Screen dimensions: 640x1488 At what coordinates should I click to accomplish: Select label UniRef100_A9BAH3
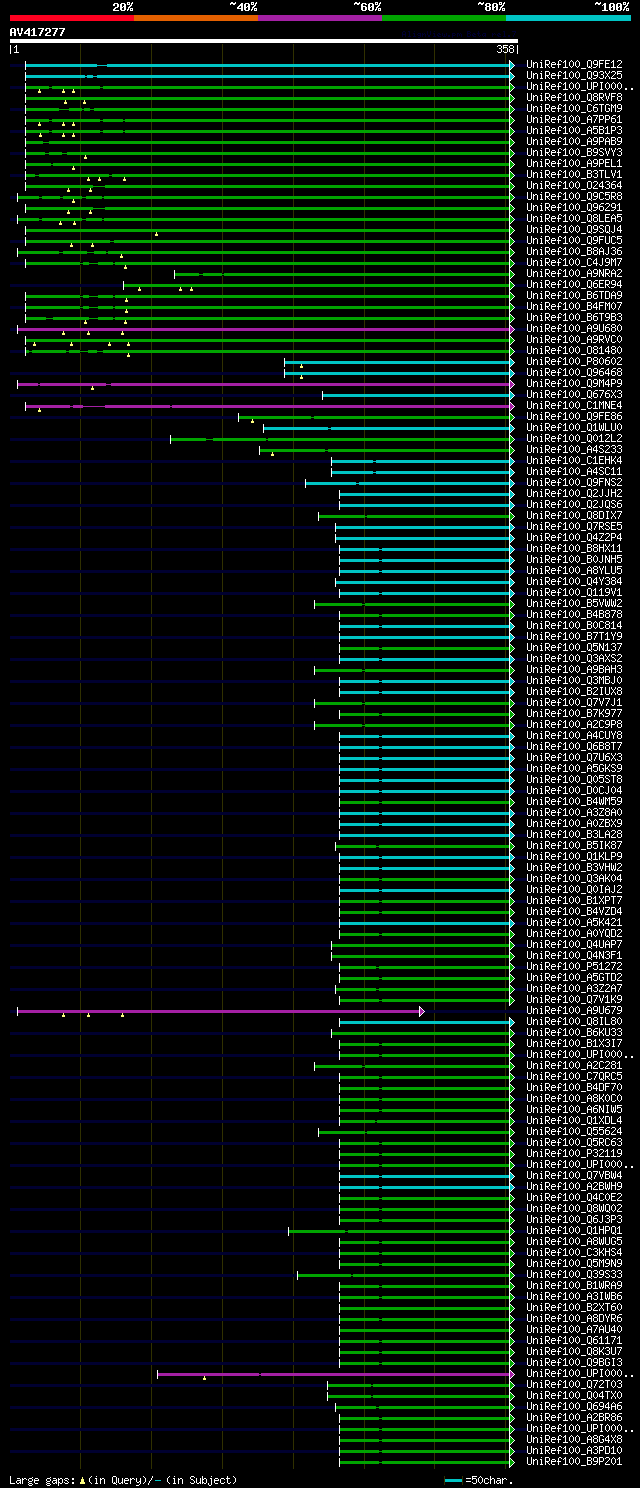click(x=574, y=669)
